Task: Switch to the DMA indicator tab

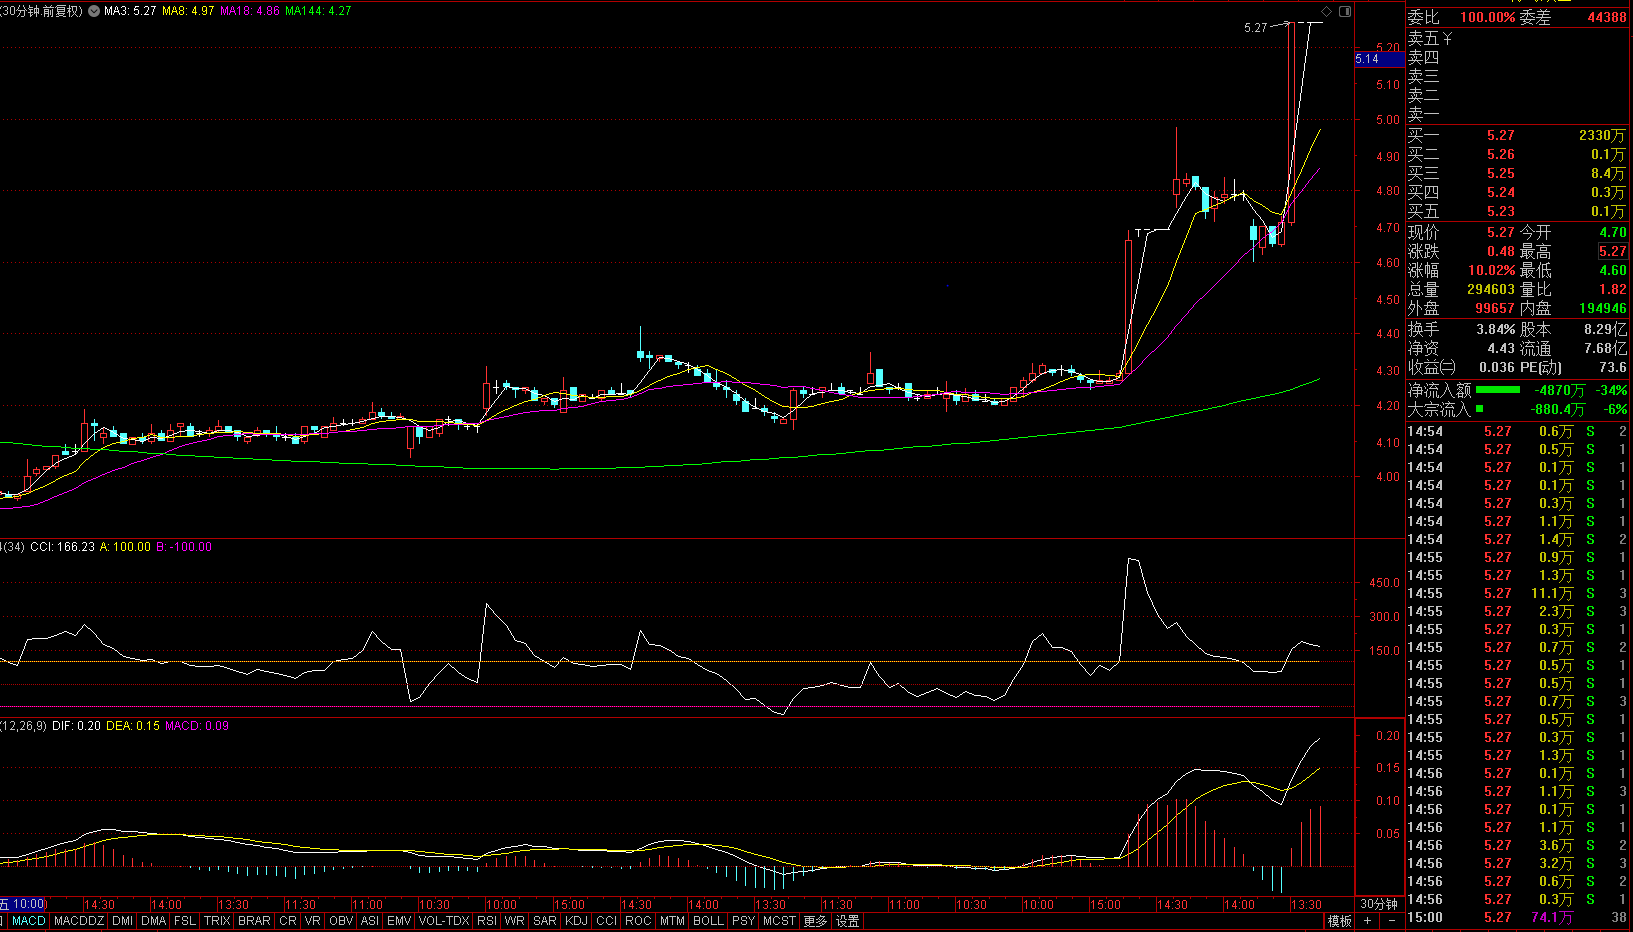Action: pyautogui.click(x=153, y=921)
